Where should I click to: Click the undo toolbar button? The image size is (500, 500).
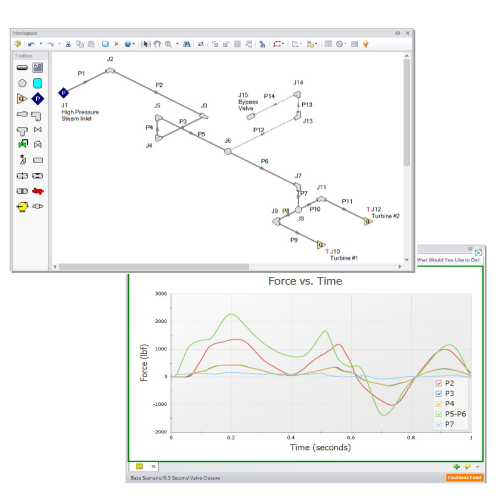(32, 44)
